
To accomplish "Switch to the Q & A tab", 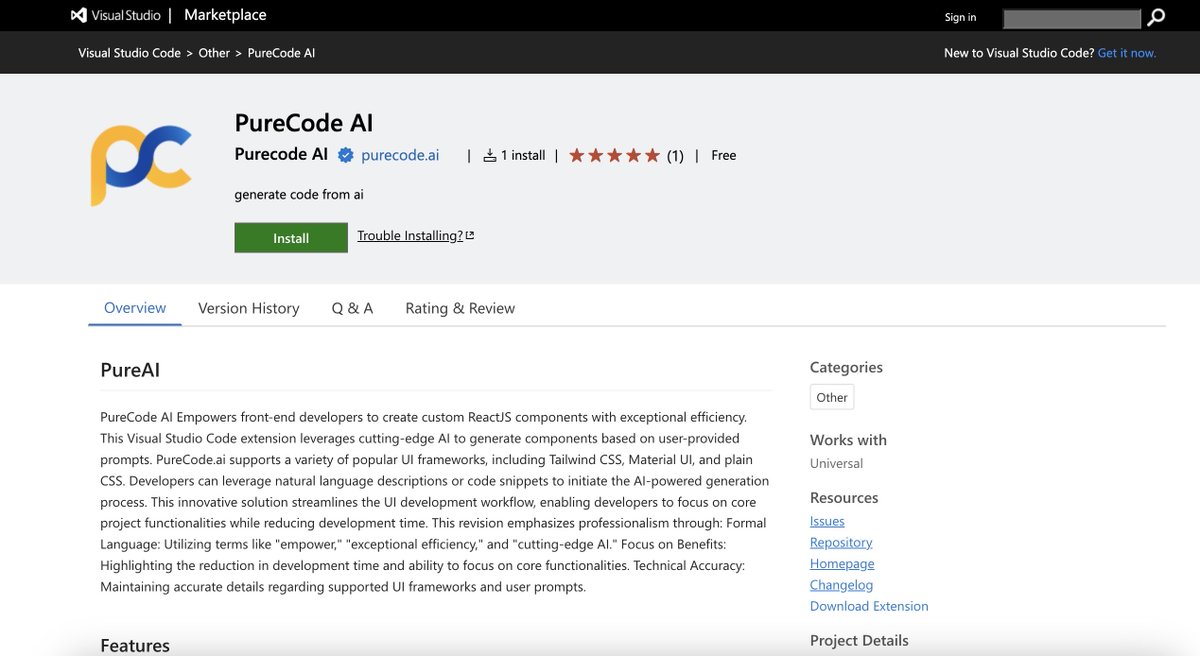I will click(352, 308).
